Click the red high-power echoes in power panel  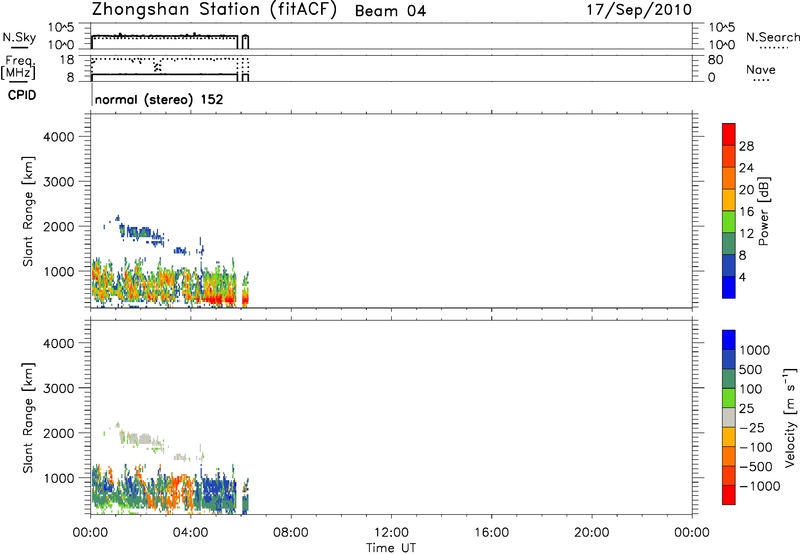tap(218, 298)
